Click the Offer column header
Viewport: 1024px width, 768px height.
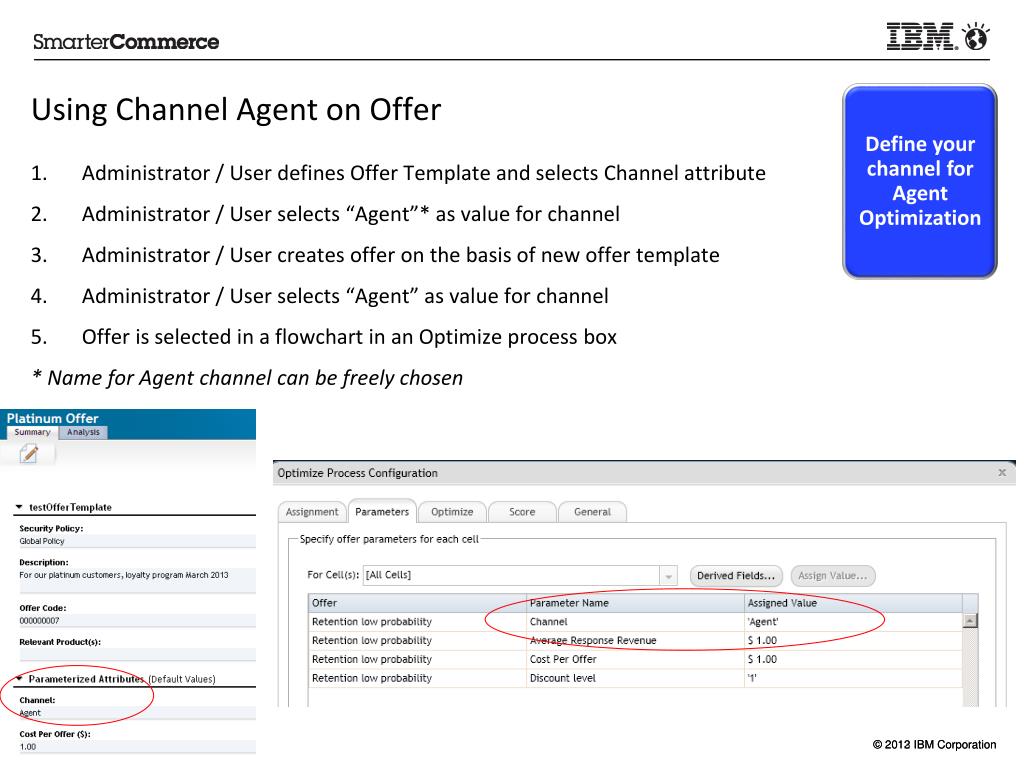click(417, 603)
